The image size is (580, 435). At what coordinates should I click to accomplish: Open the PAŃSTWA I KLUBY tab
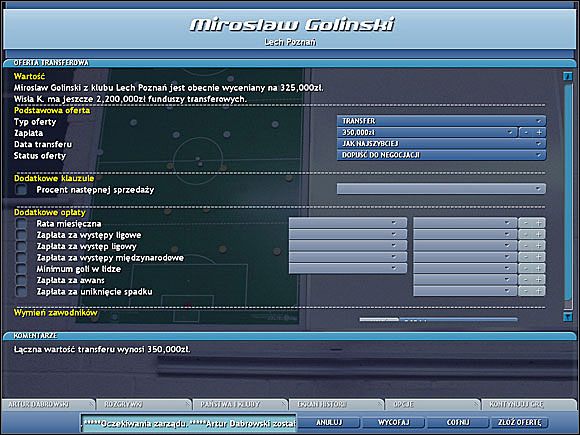click(x=240, y=404)
